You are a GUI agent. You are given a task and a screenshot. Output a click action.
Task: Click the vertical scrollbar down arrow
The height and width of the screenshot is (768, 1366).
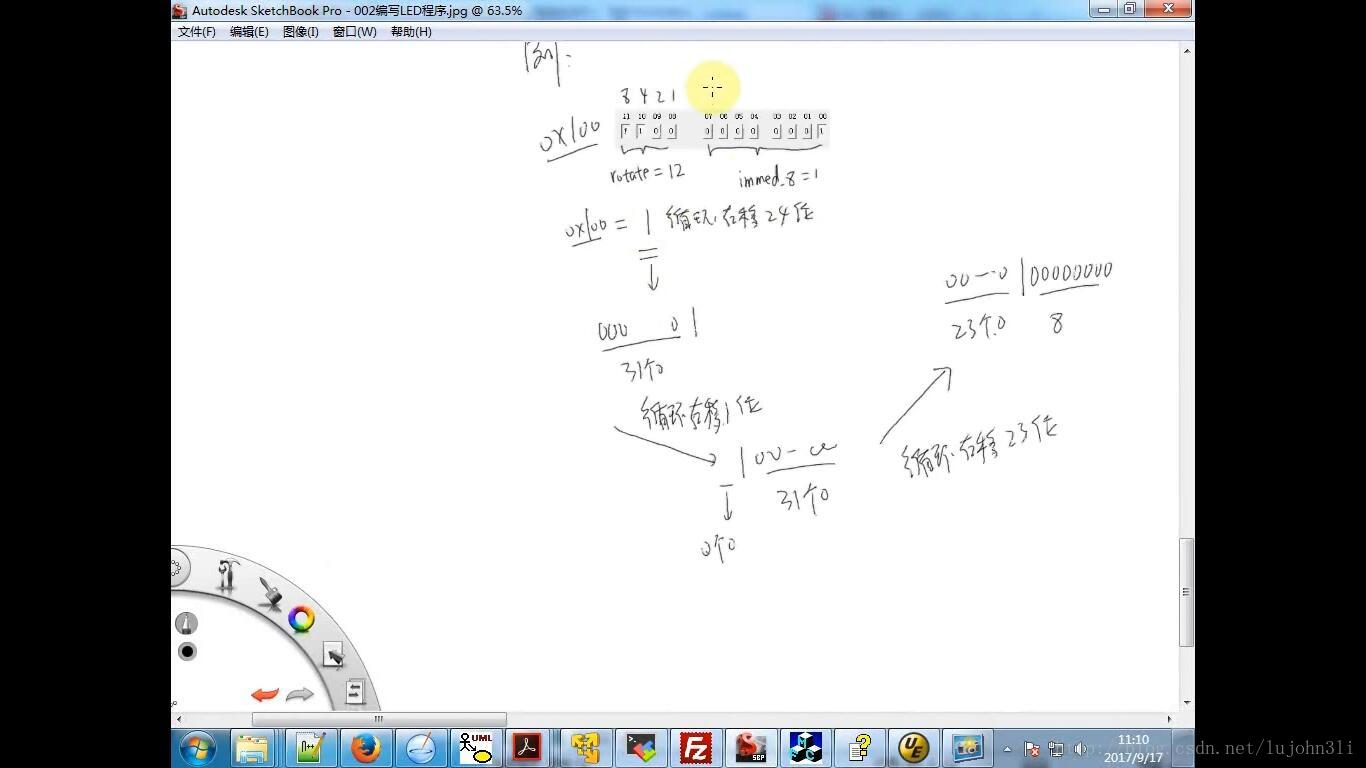click(1187, 703)
